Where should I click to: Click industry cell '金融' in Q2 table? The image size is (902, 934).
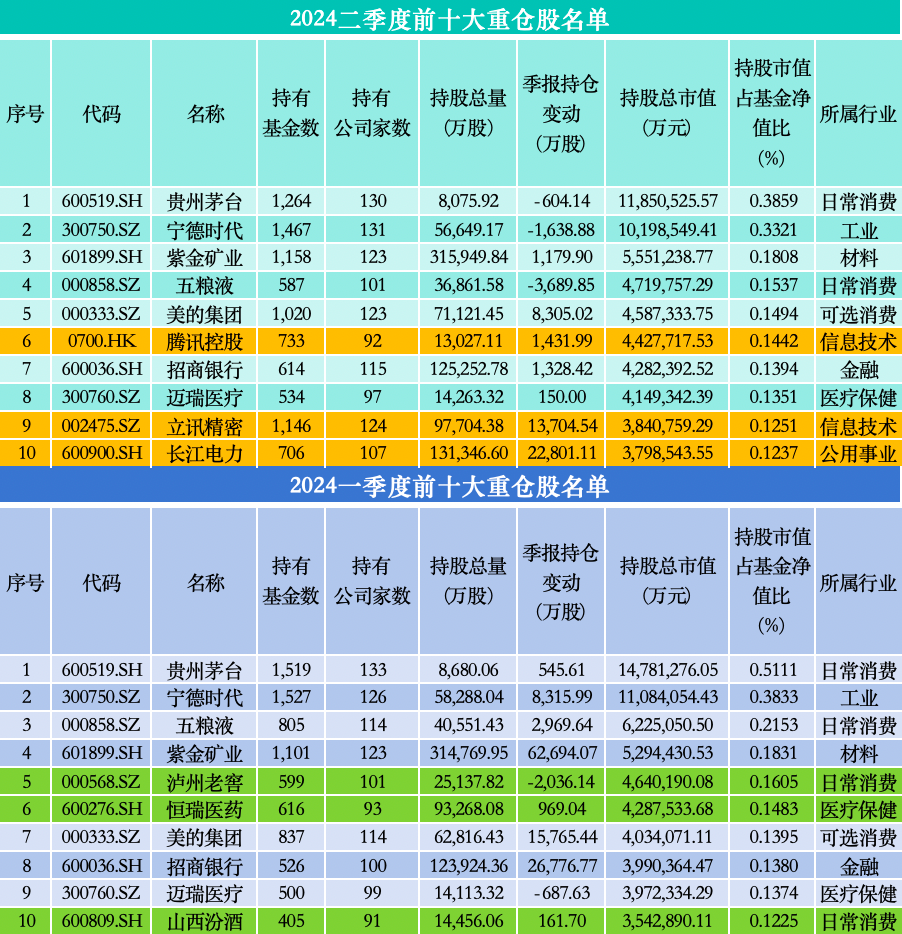coord(859,370)
